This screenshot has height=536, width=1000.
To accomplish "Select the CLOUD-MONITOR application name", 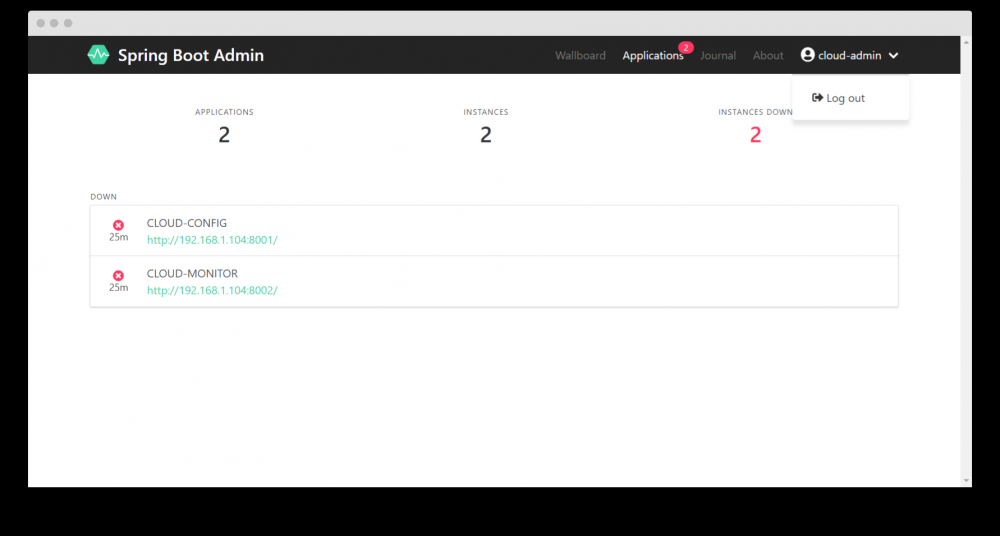I will tap(193, 274).
